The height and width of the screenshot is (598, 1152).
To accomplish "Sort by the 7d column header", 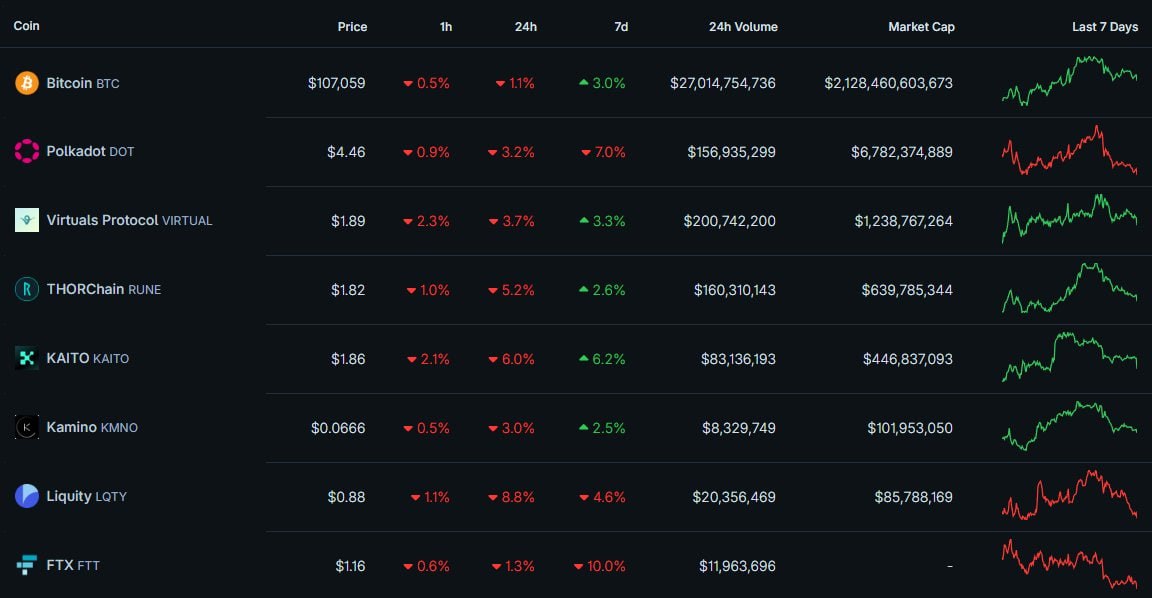I will coord(621,26).
